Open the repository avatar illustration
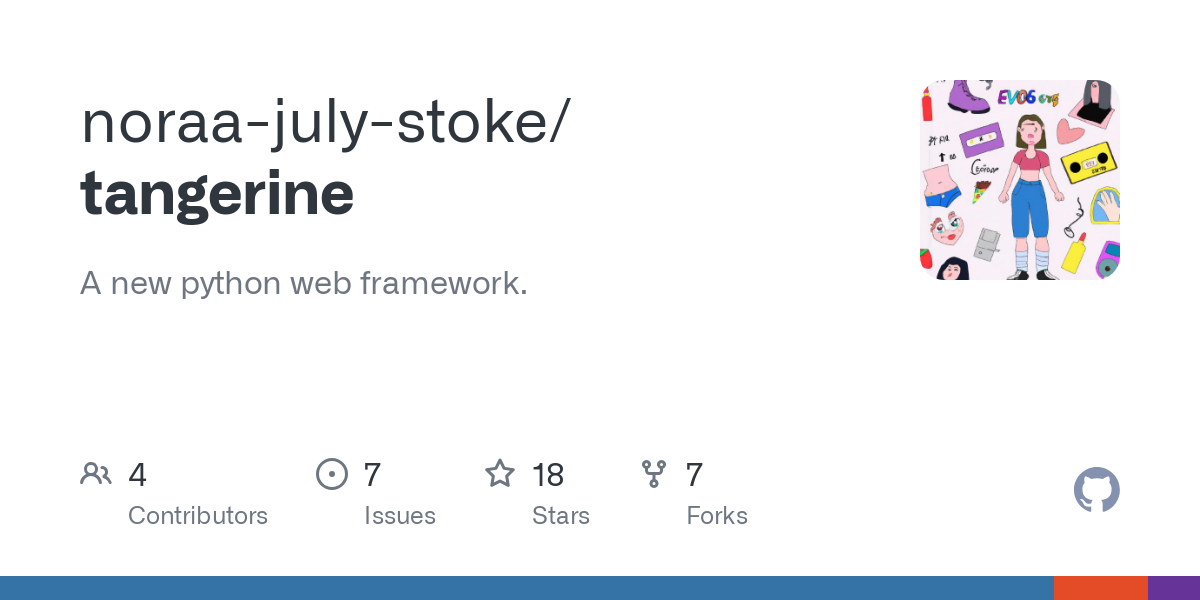The width and height of the screenshot is (1200, 600). [x=1019, y=180]
